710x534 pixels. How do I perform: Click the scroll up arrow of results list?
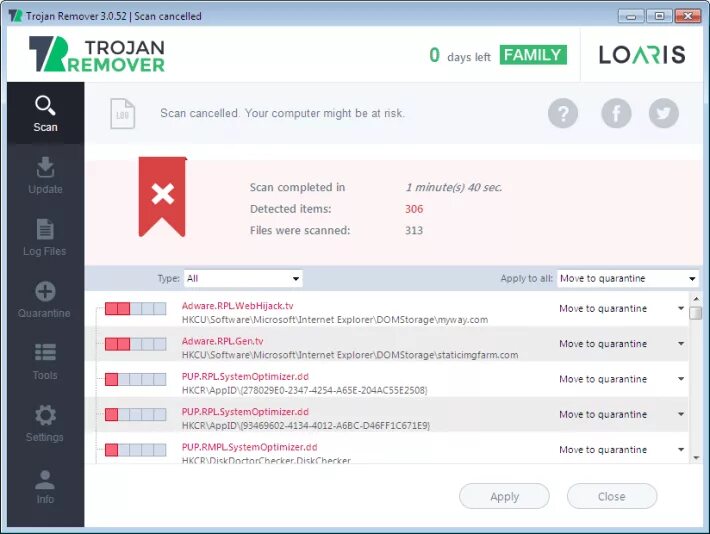tap(696, 299)
